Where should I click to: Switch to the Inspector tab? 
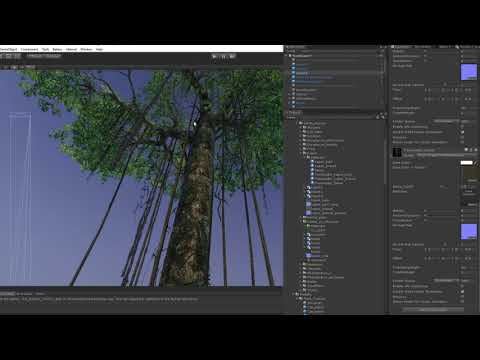tap(401, 47)
